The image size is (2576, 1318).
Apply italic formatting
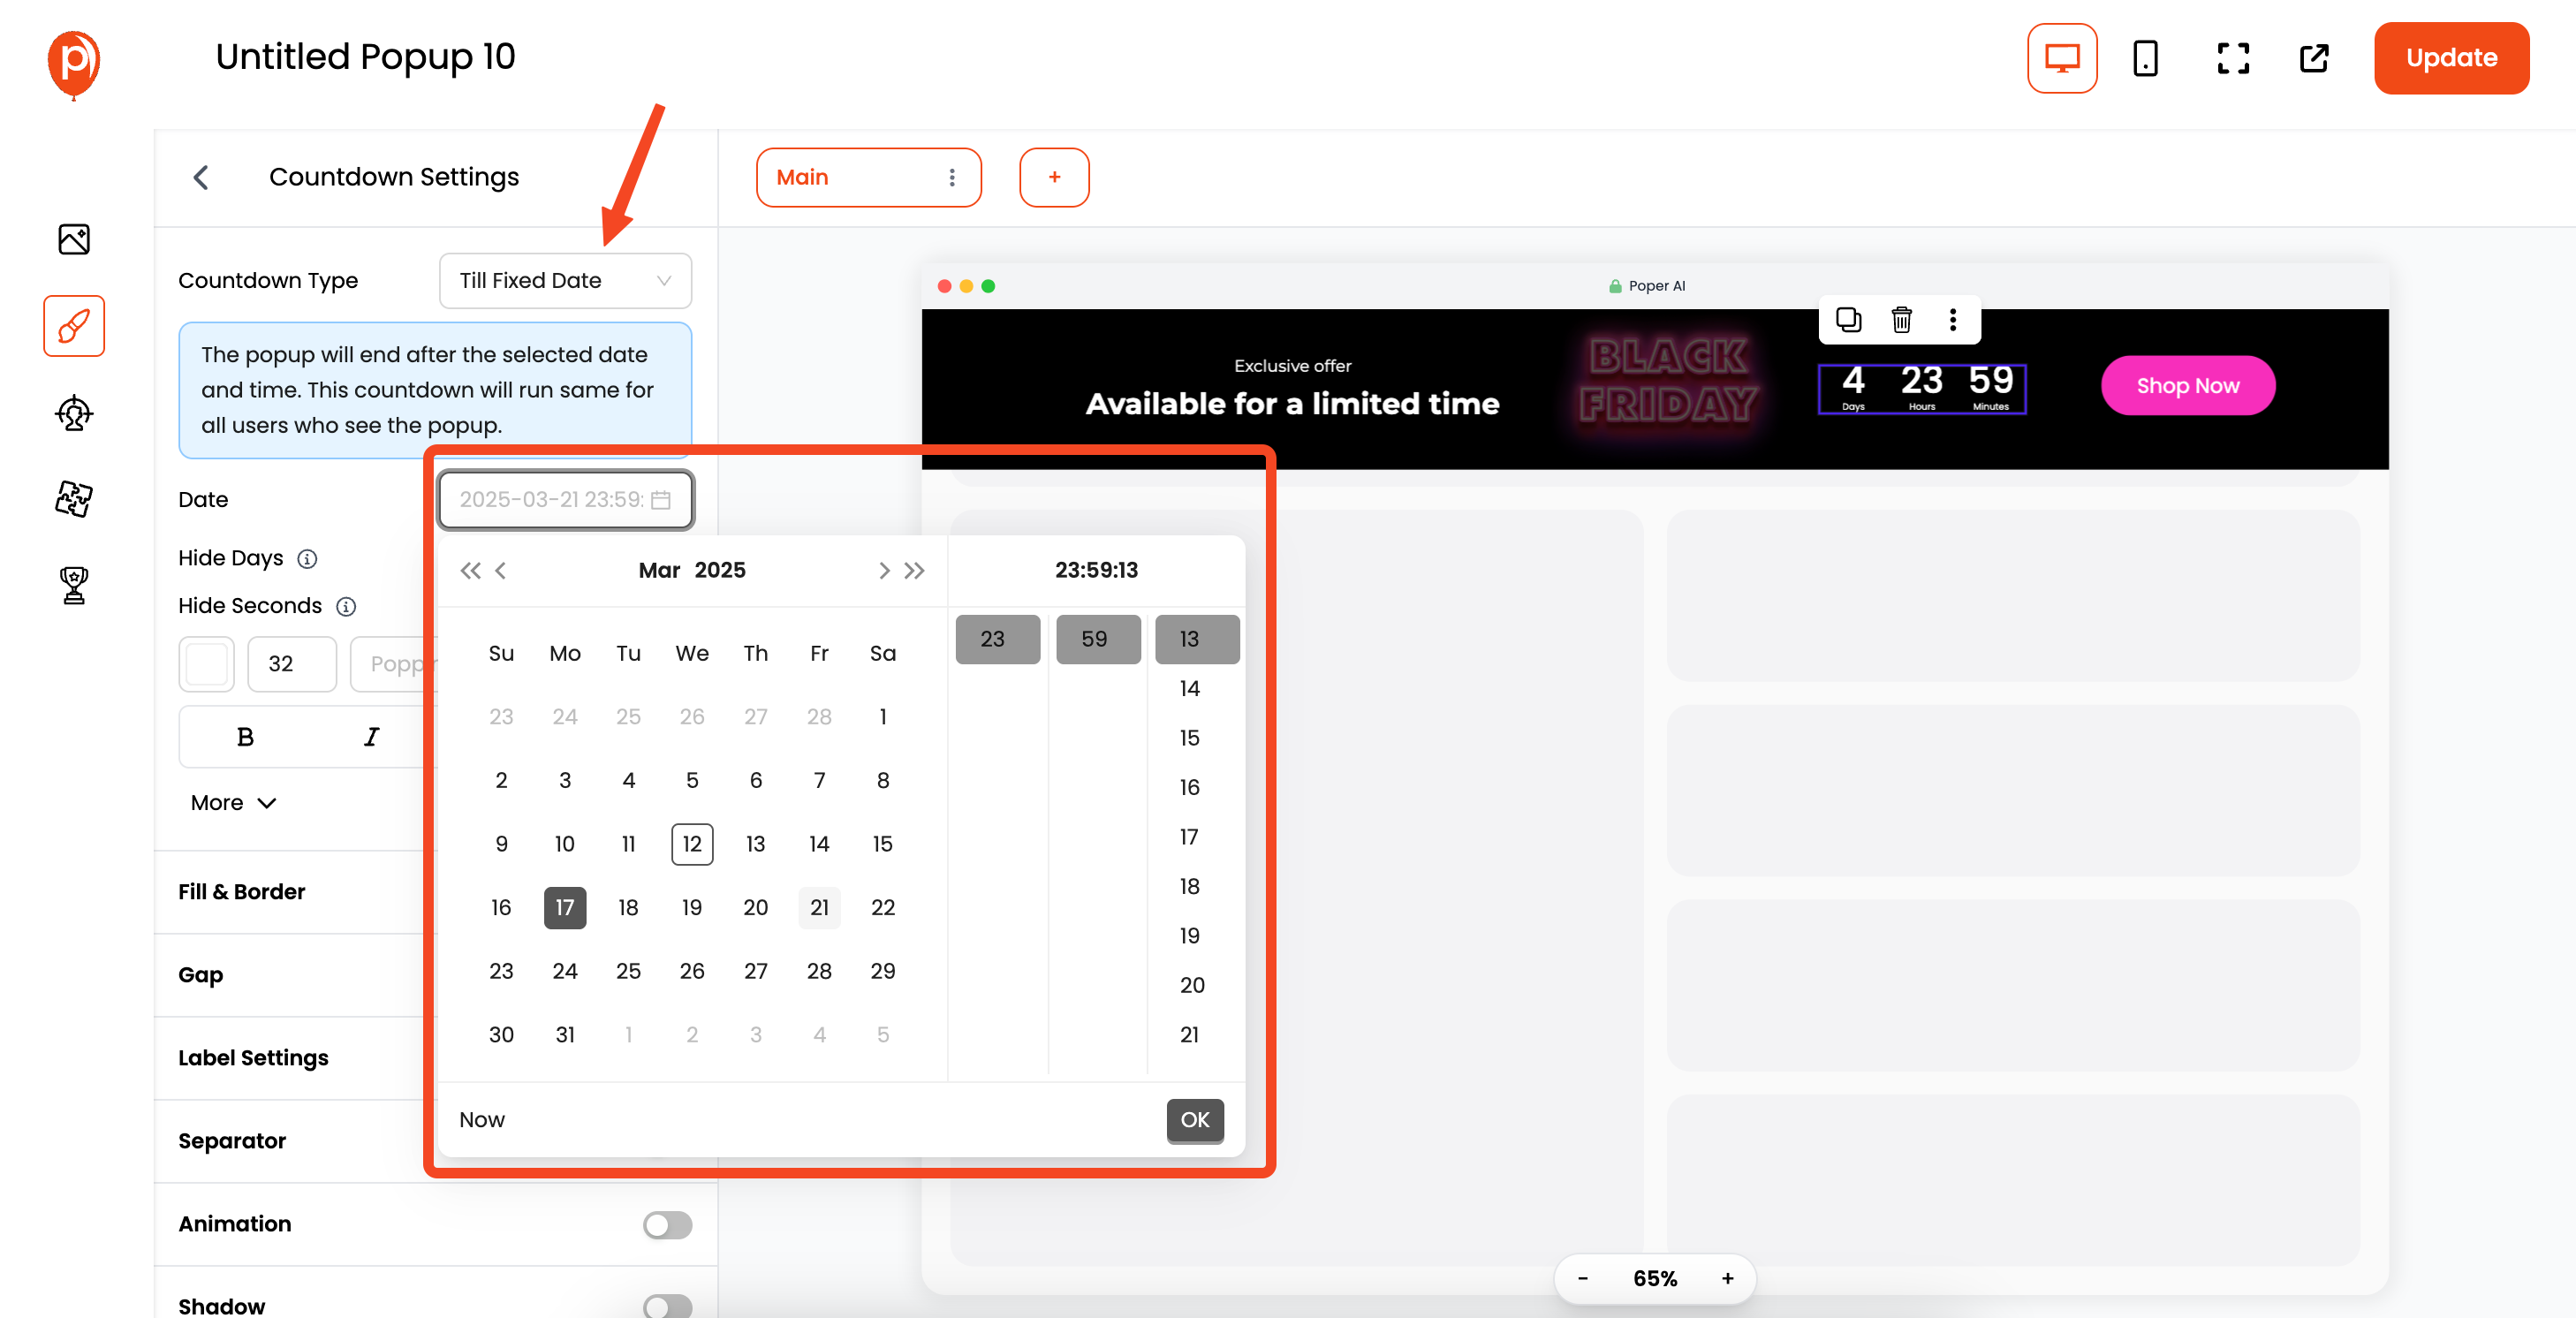371,737
